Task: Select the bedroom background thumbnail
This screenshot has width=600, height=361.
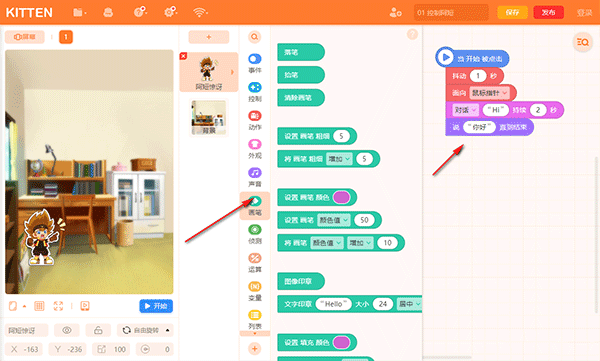Action: pos(209,118)
